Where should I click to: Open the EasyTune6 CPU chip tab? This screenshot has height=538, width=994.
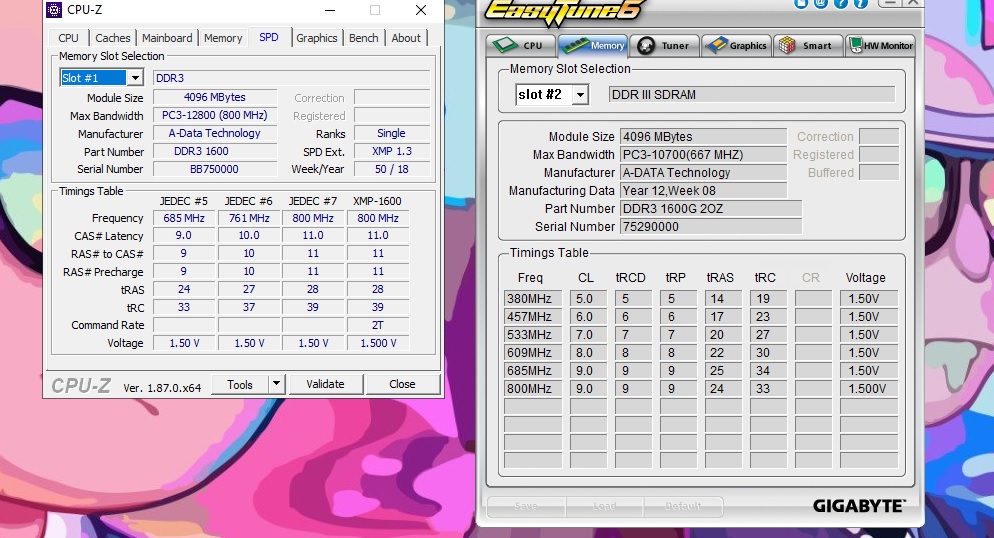[x=520, y=45]
